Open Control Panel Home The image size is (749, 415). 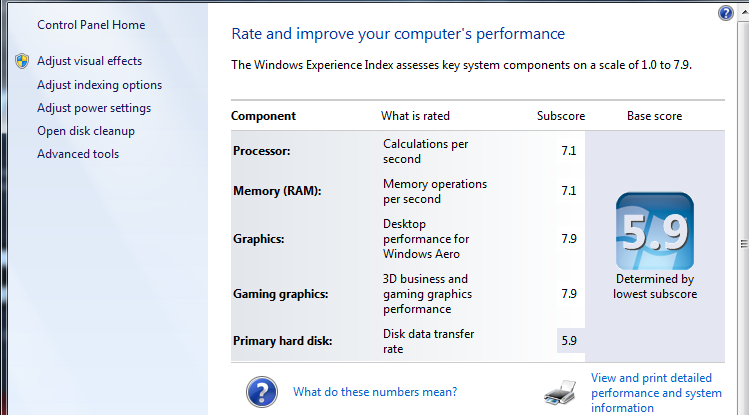[91, 25]
